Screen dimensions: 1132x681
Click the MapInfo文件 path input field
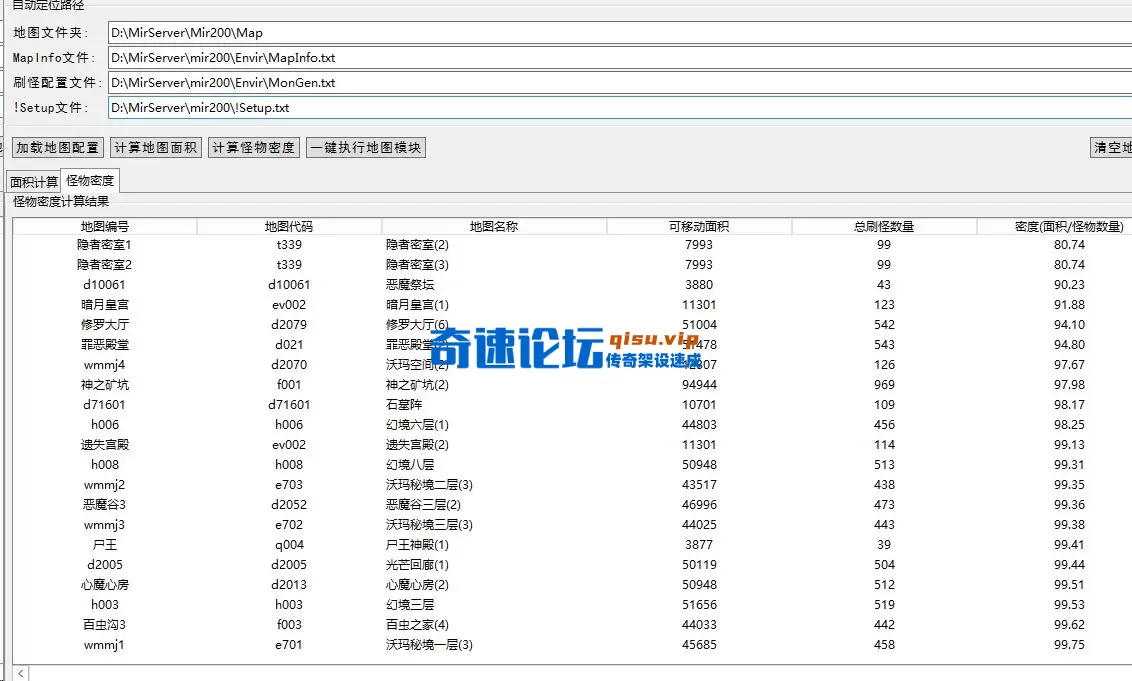400,58
